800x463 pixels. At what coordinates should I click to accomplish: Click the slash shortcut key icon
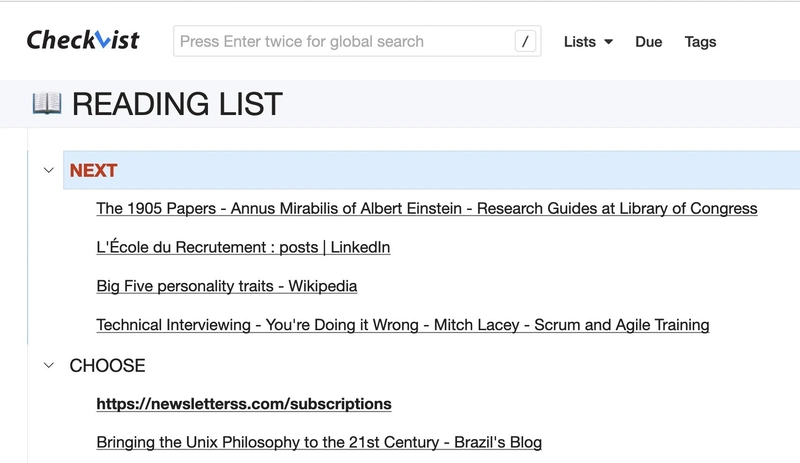pyautogui.click(x=526, y=41)
